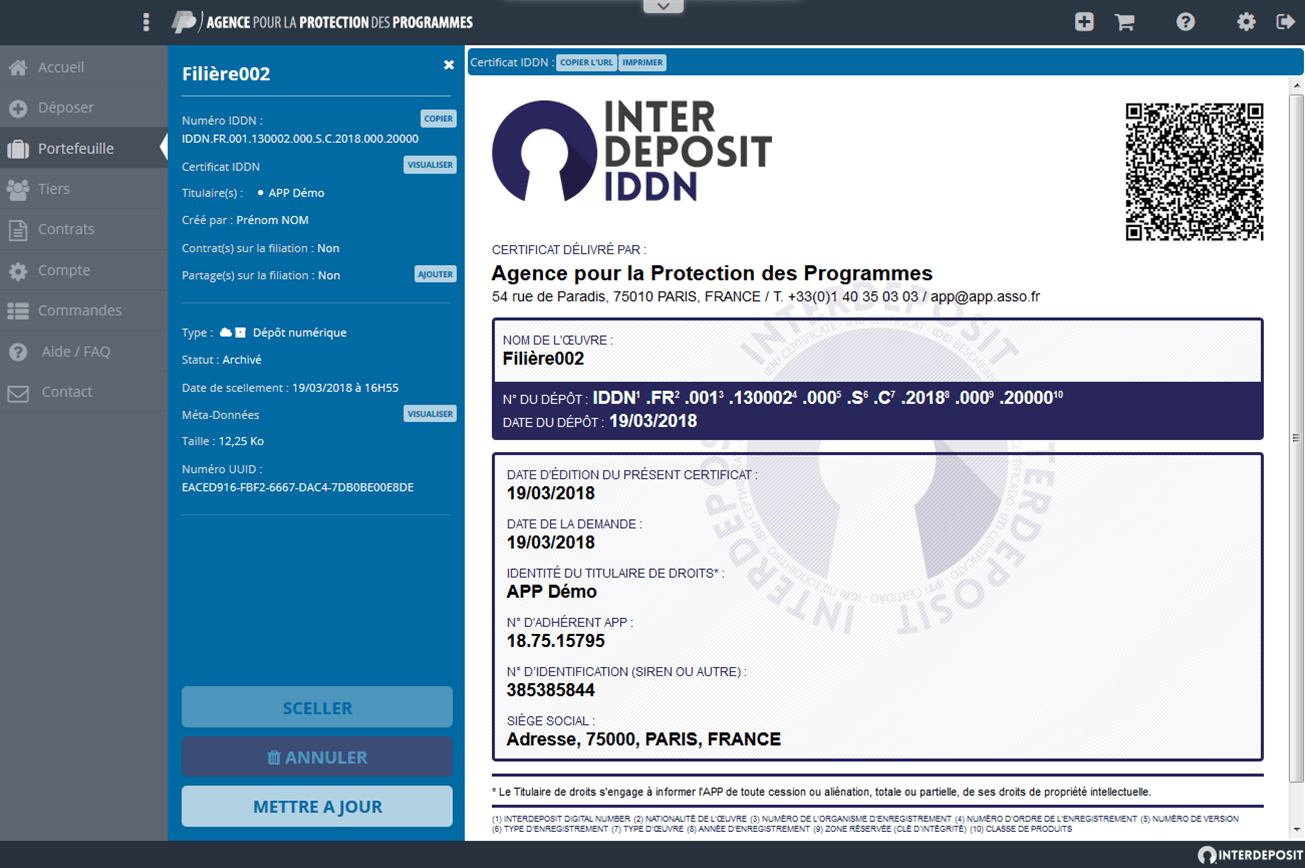Click the certificate QR code
Screen dimensions: 1305x868
coord(1195,172)
